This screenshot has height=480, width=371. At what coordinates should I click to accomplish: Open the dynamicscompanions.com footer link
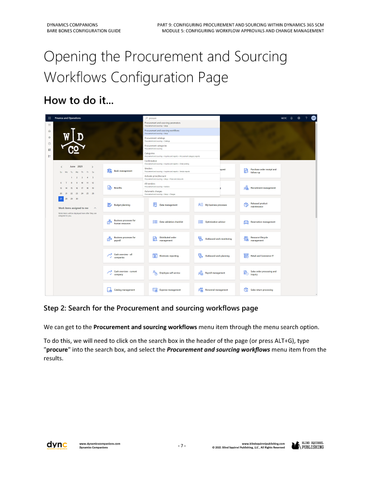pos(100,444)
